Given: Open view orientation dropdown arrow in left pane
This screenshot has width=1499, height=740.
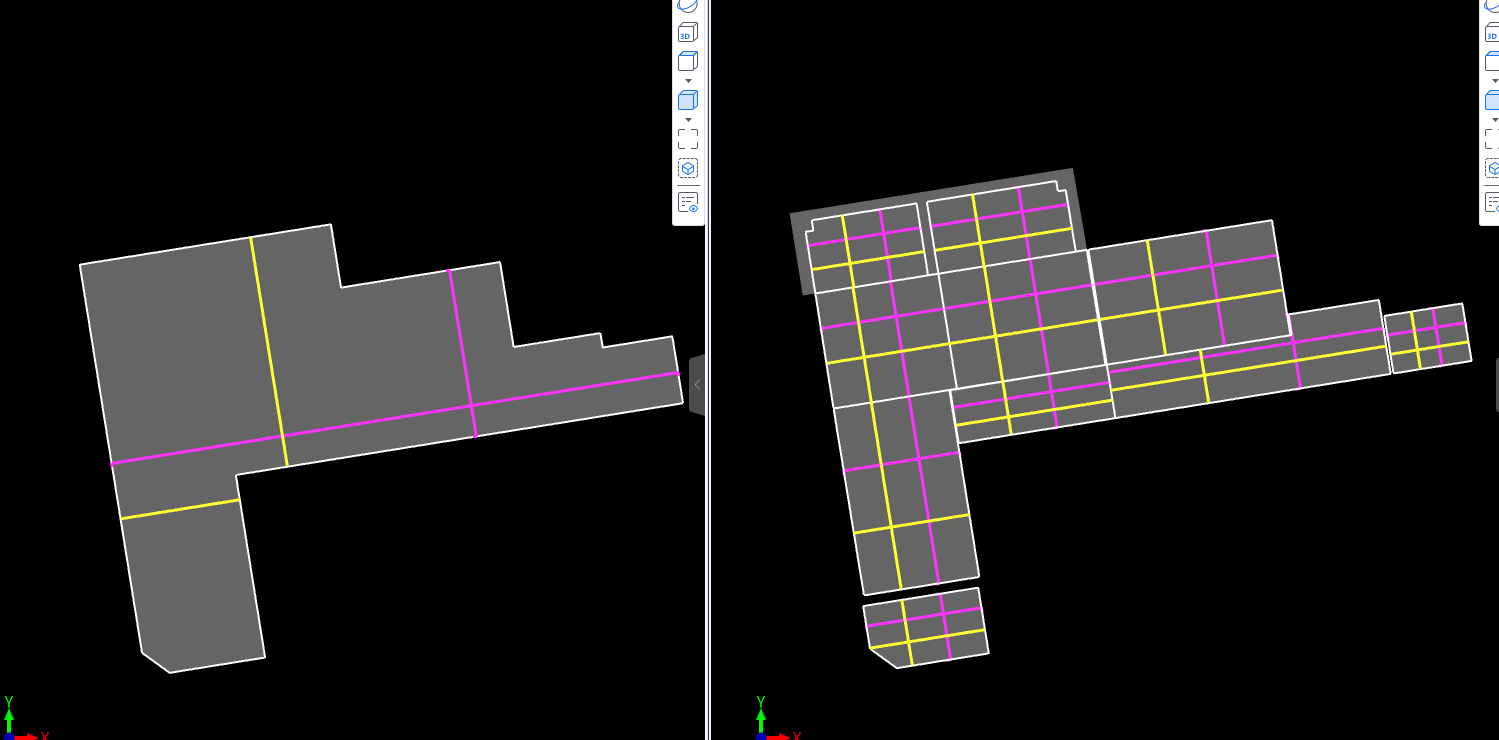Looking at the screenshot, I should (x=687, y=80).
